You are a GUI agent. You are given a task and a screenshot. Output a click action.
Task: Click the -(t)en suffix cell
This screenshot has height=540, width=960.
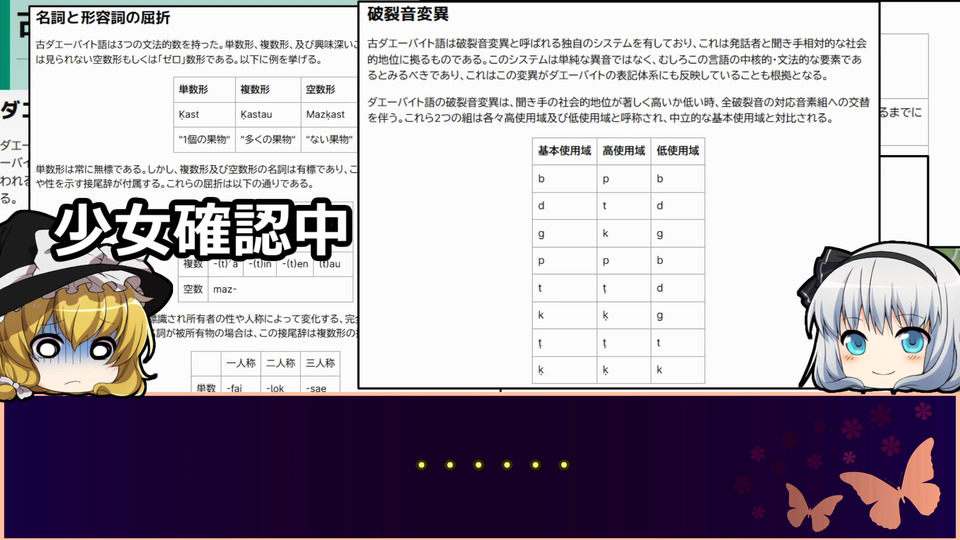(x=295, y=264)
